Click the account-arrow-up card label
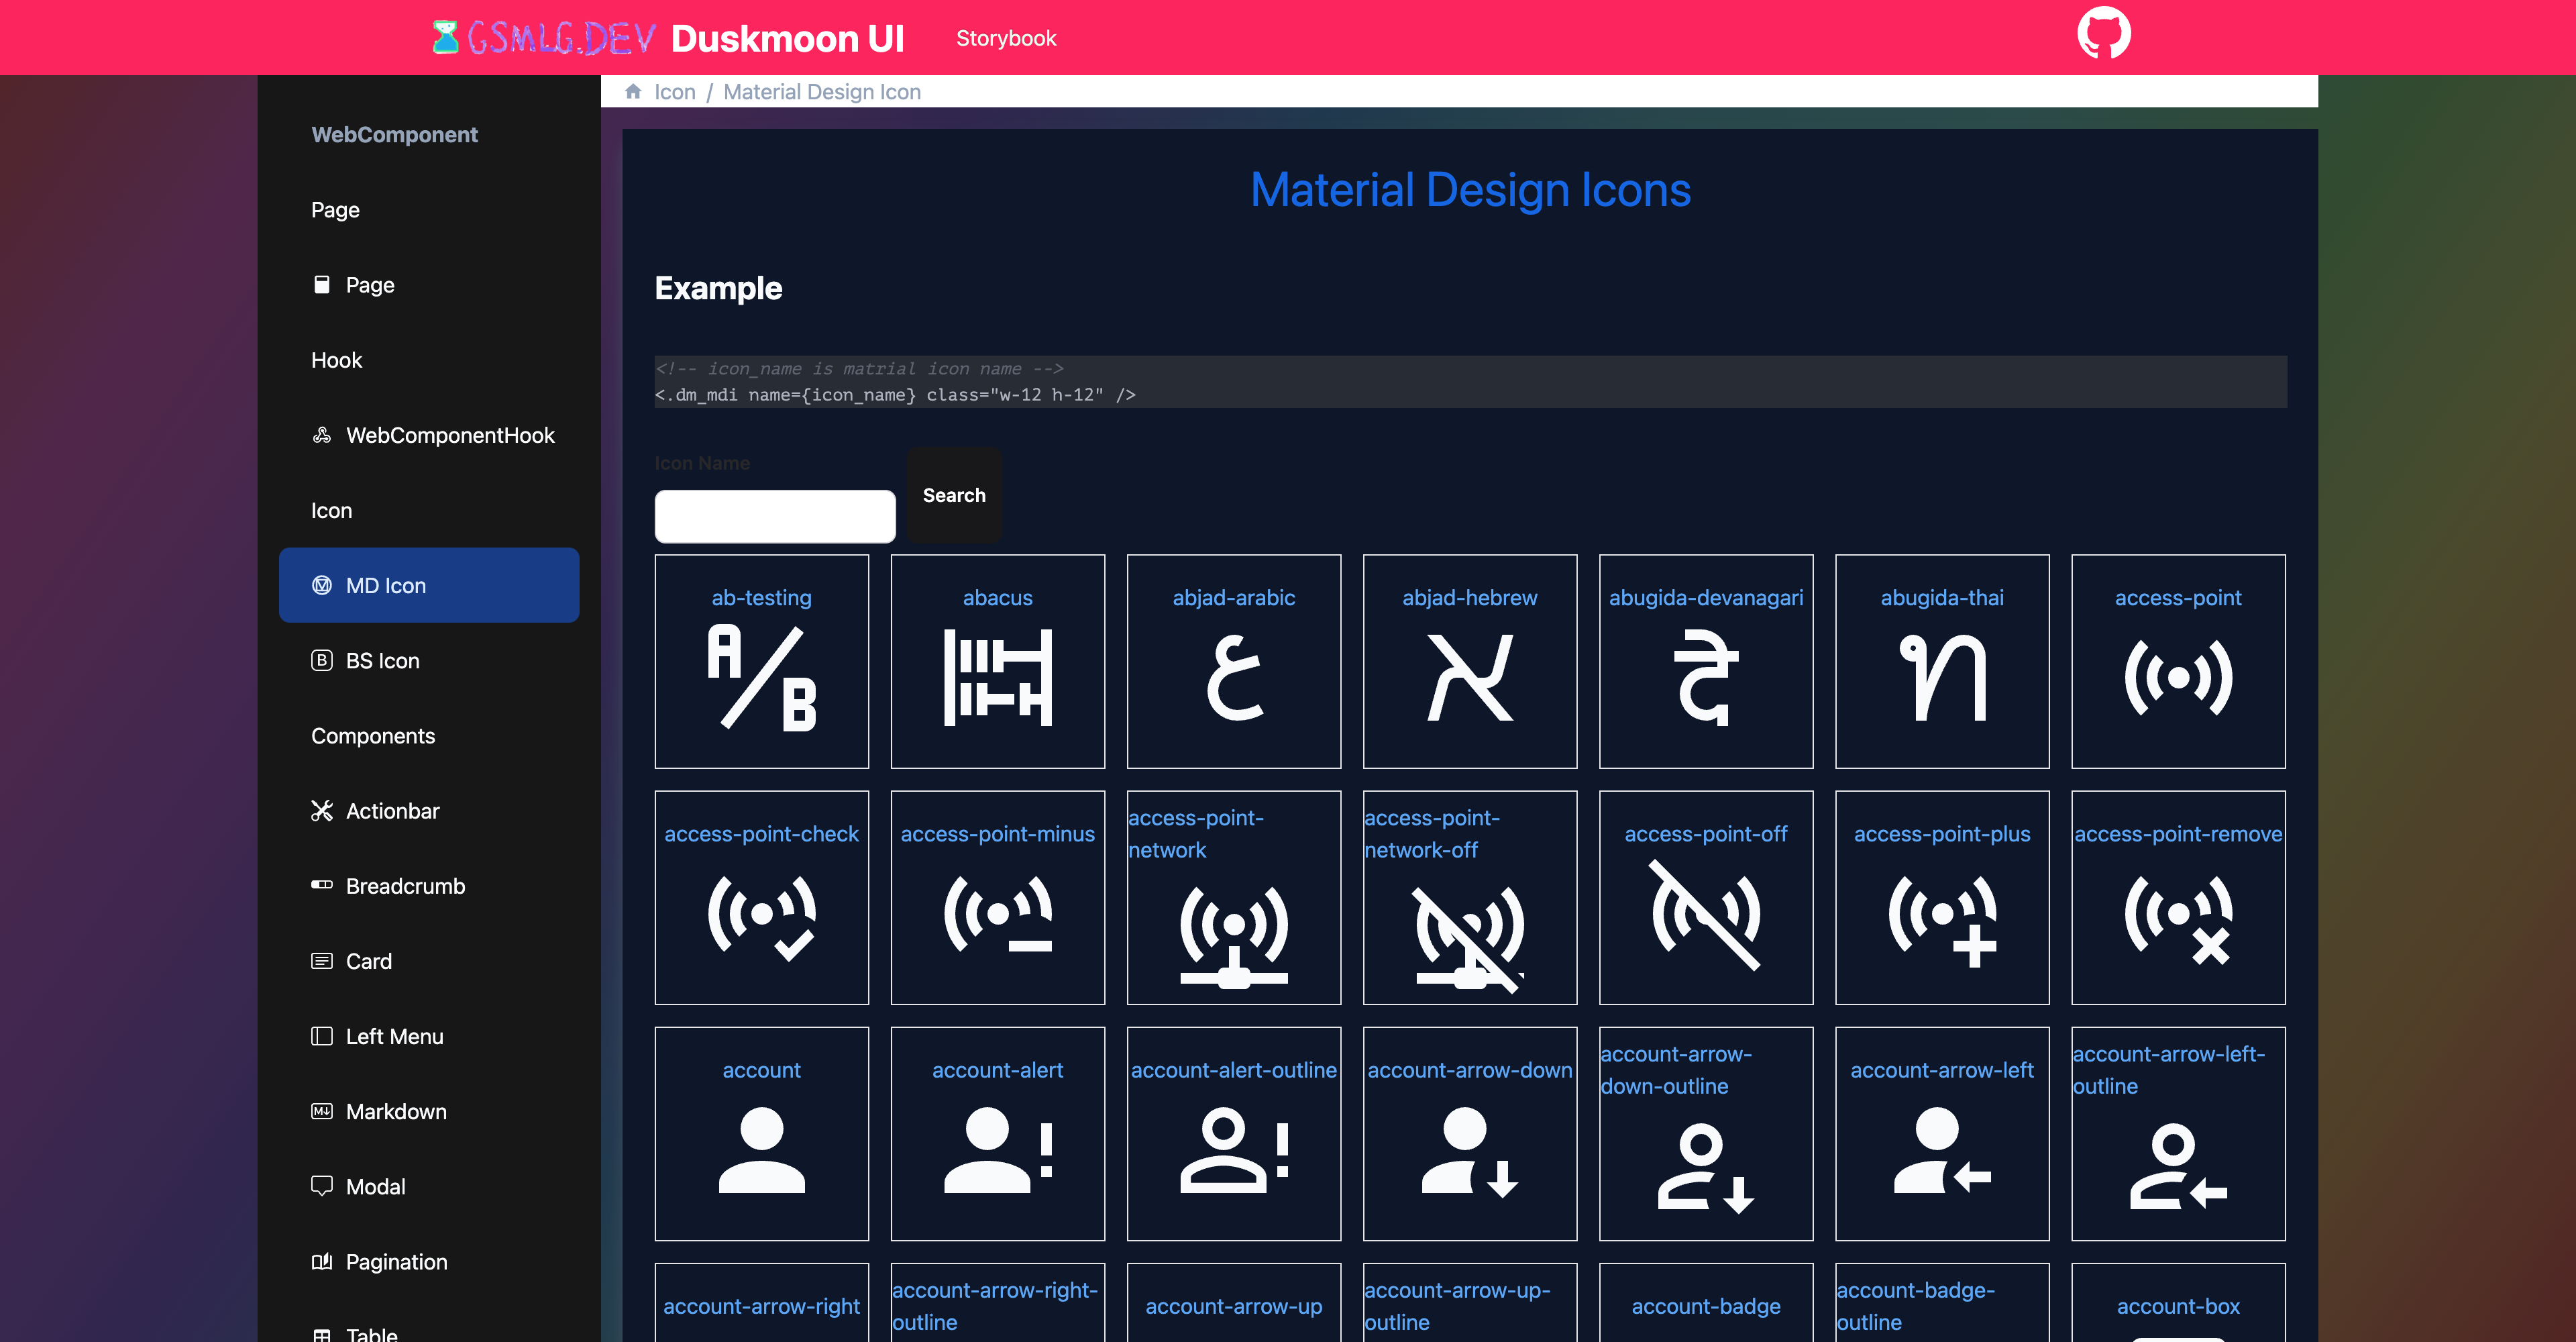This screenshot has height=1342, width=2576. click(1233, 1306)
